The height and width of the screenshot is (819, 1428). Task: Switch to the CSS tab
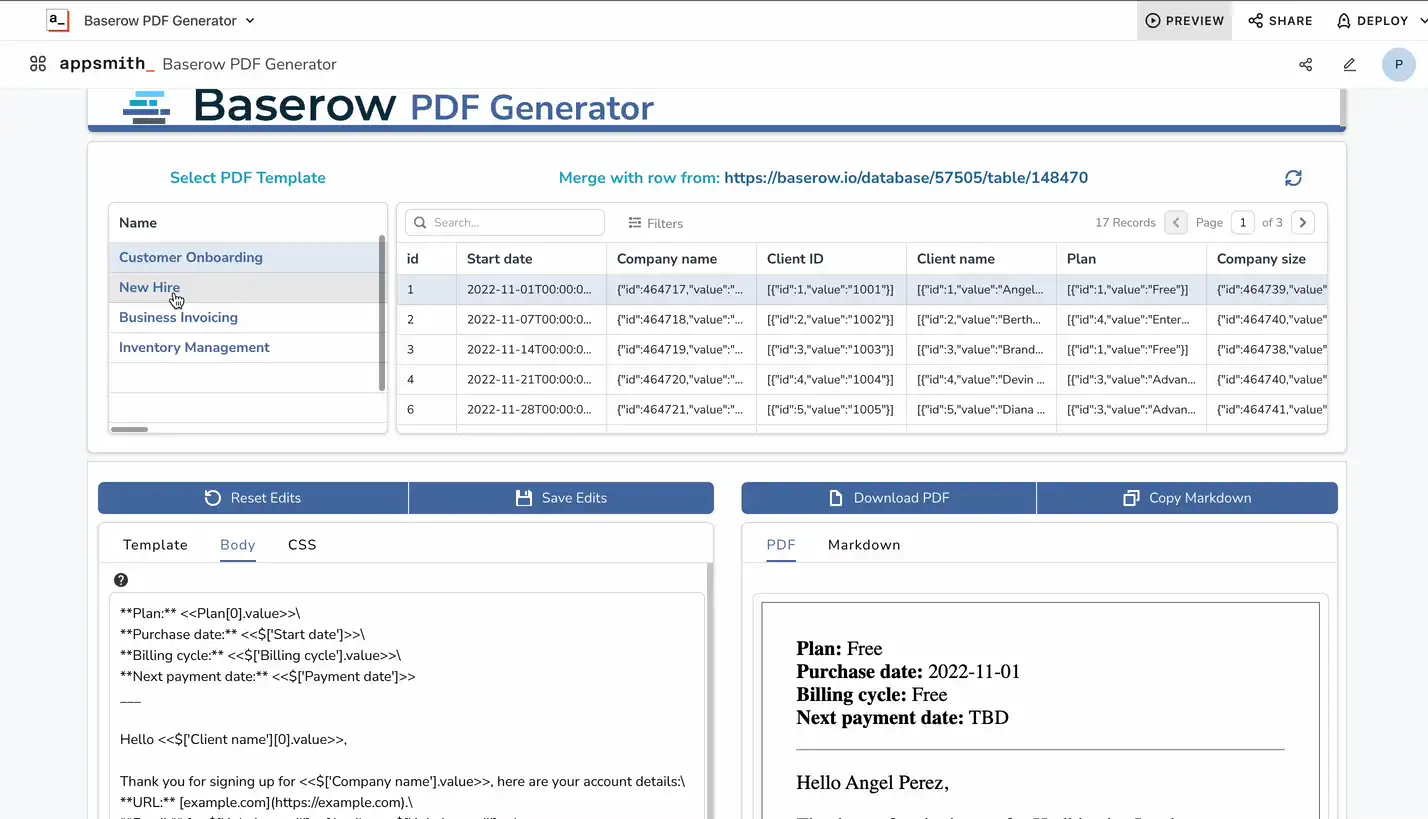(x=302, y=545)
